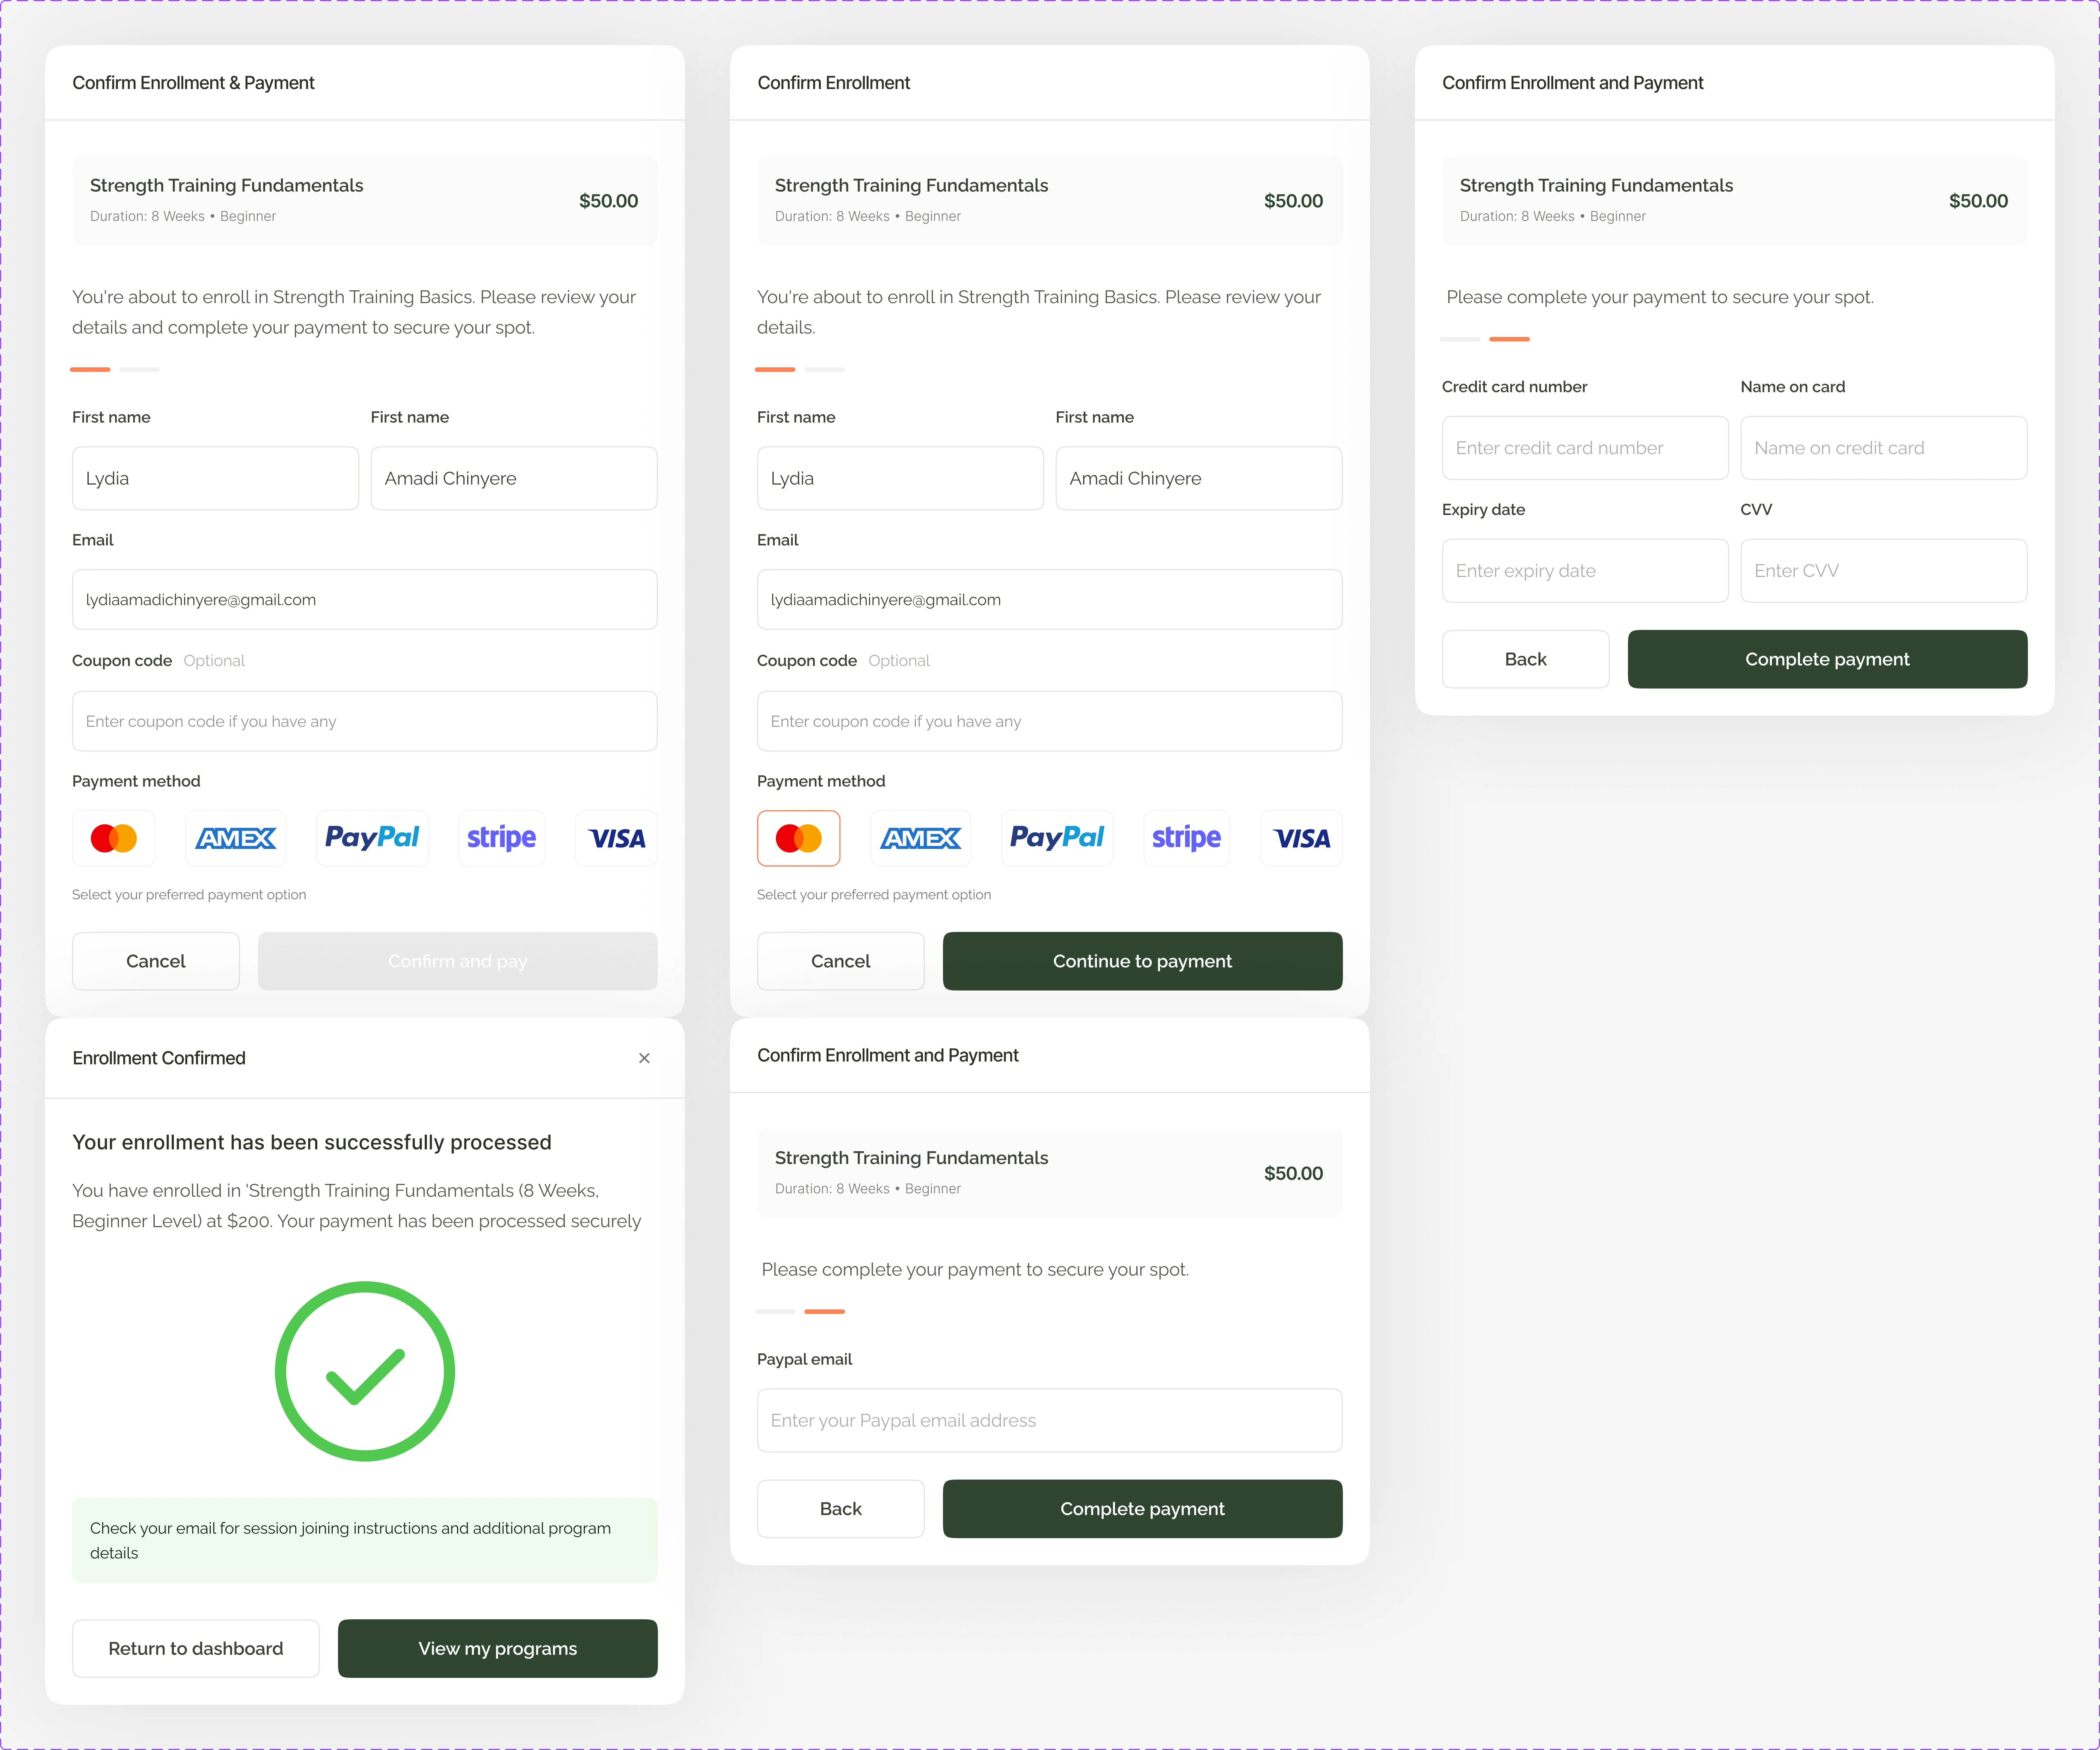Screen dimensions: 2100x1750
Task: Click Return to dashboard button
Action: tap(196, 1648)
